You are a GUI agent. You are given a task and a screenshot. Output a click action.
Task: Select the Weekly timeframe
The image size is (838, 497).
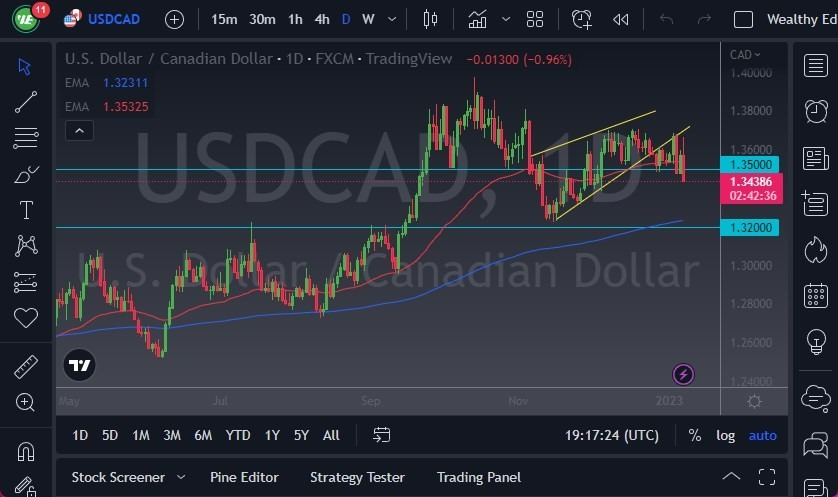[368, 20]
